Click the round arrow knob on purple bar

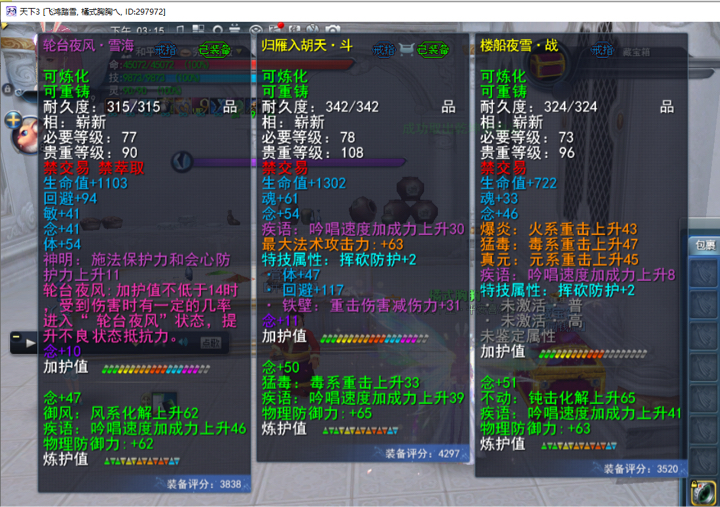click(182, 162)
